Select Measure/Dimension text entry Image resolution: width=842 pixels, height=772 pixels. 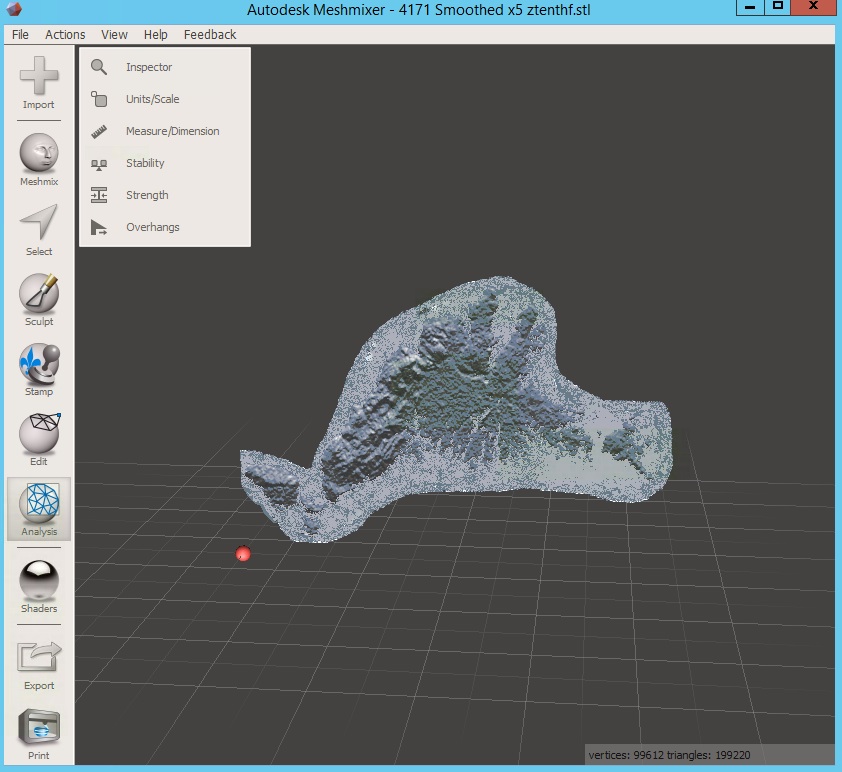tap(172, 131)
